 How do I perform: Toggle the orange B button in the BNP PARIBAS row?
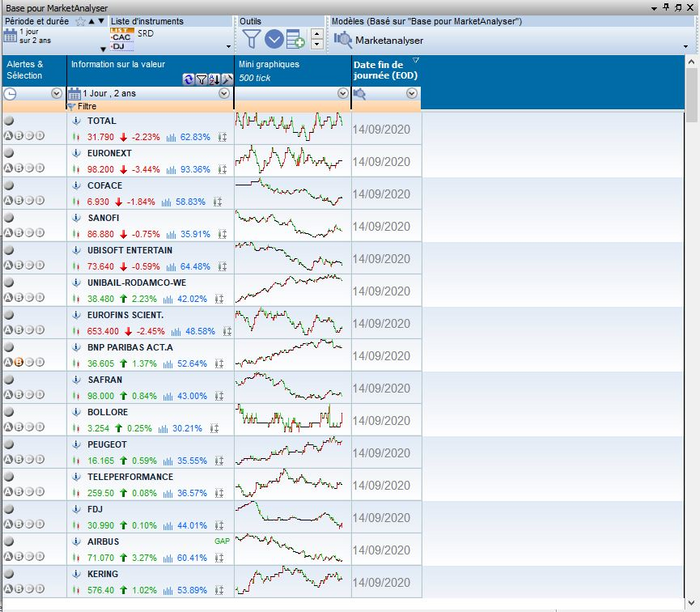(19, 362)
